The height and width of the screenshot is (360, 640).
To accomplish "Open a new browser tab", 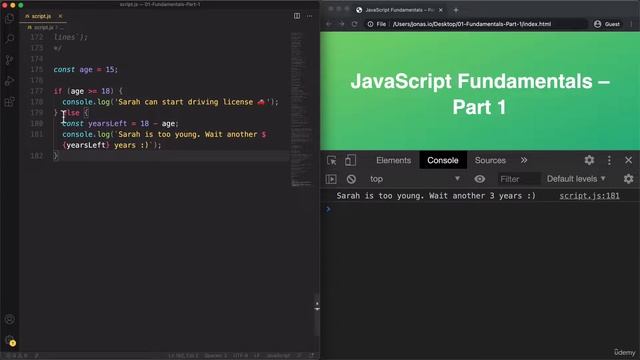I will point(456,10).
